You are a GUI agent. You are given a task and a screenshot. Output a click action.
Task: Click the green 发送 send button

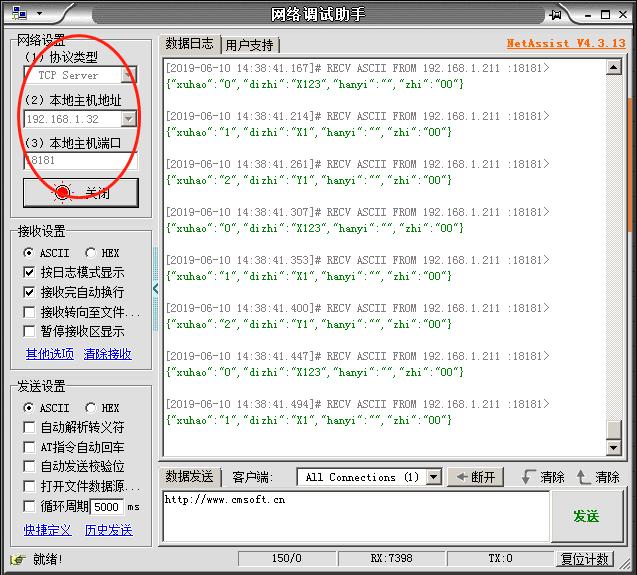click(x=587, y=516)
